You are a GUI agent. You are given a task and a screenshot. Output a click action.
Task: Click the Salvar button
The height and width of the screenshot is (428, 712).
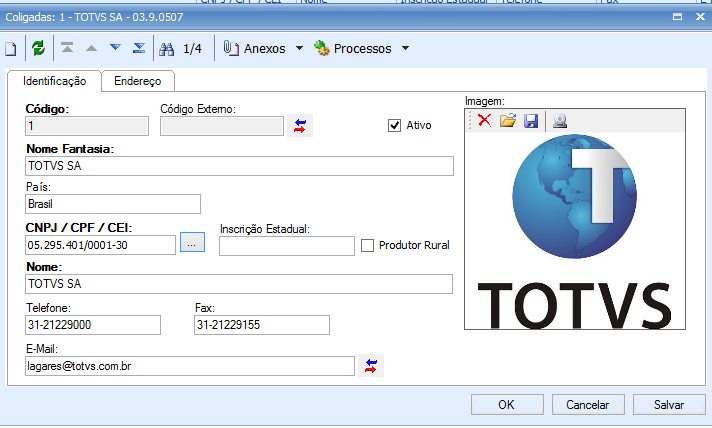(669, 405)
